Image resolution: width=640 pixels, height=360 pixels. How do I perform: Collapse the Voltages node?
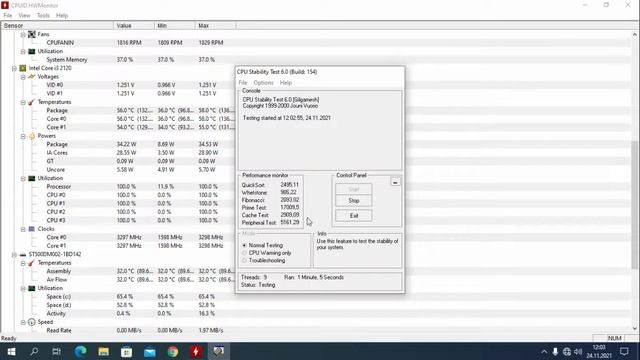click(x=23, y=77)
